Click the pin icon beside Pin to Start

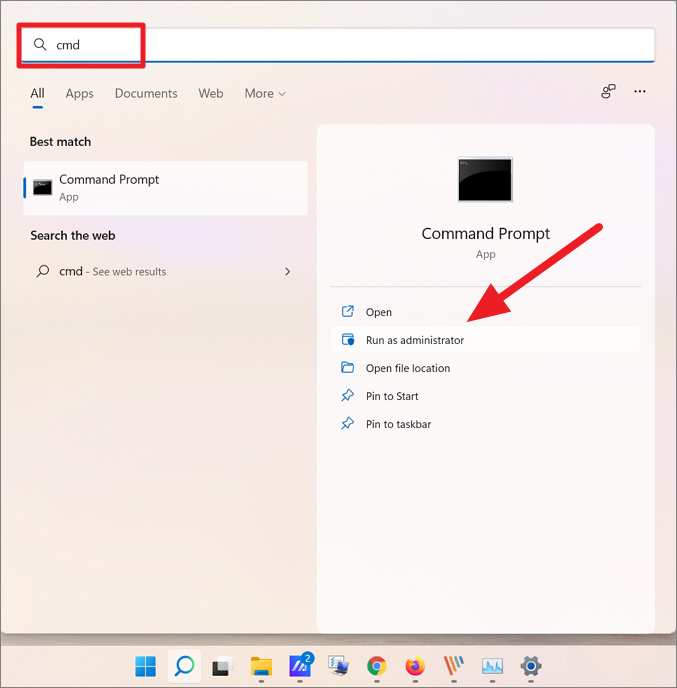347,396
